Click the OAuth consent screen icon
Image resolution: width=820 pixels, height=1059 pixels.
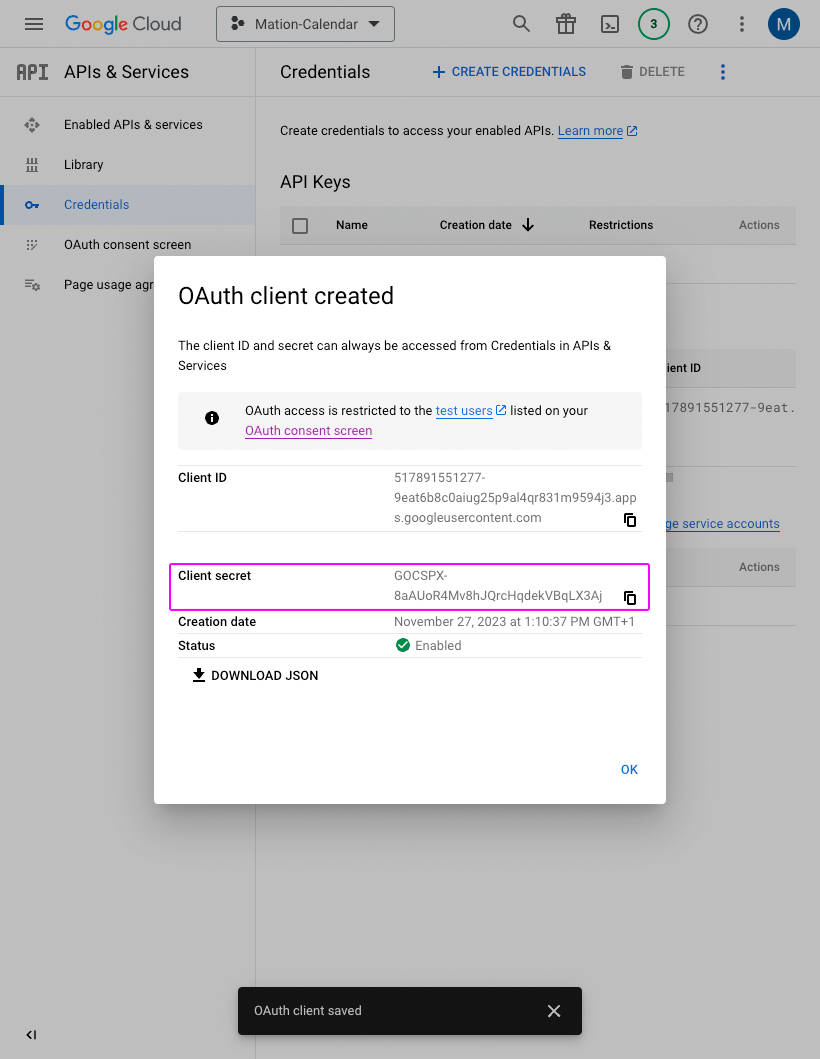32,244
